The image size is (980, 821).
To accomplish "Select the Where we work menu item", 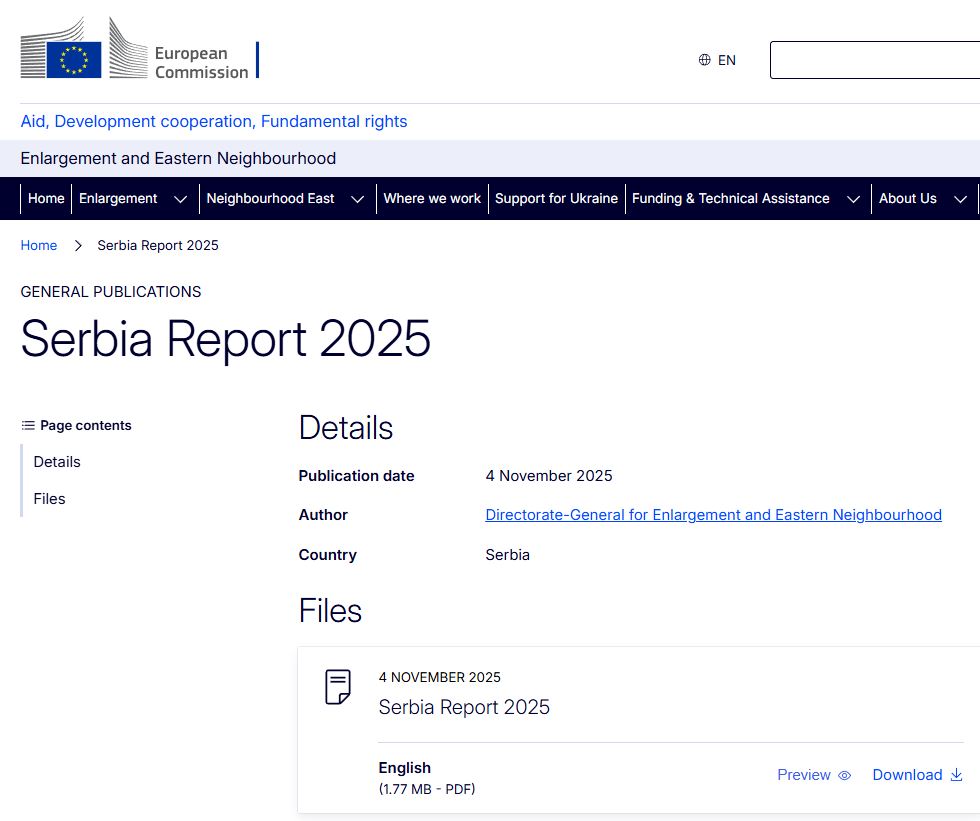I will click(432, 198).
